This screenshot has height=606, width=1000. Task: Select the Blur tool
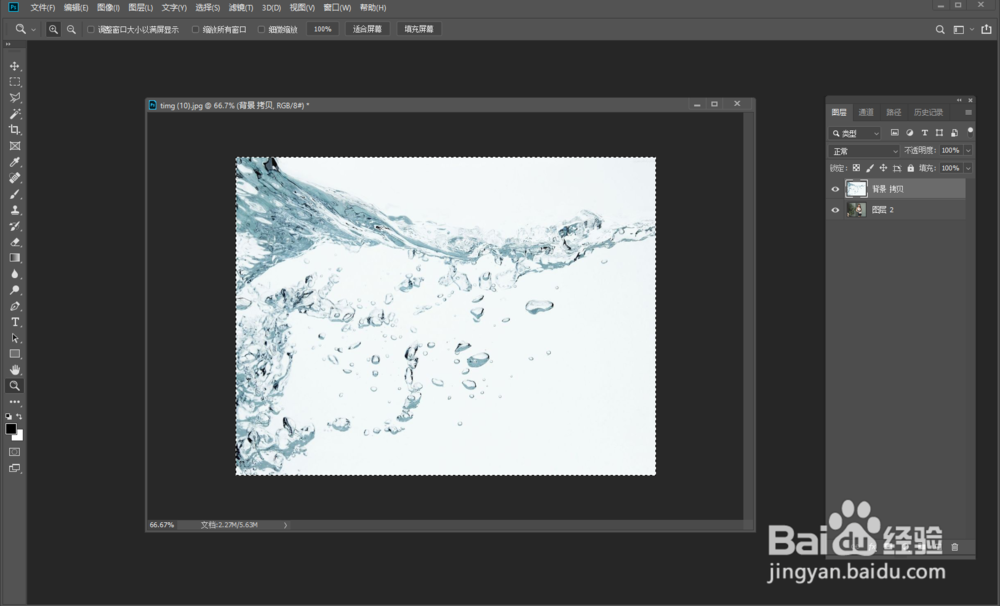15,274
